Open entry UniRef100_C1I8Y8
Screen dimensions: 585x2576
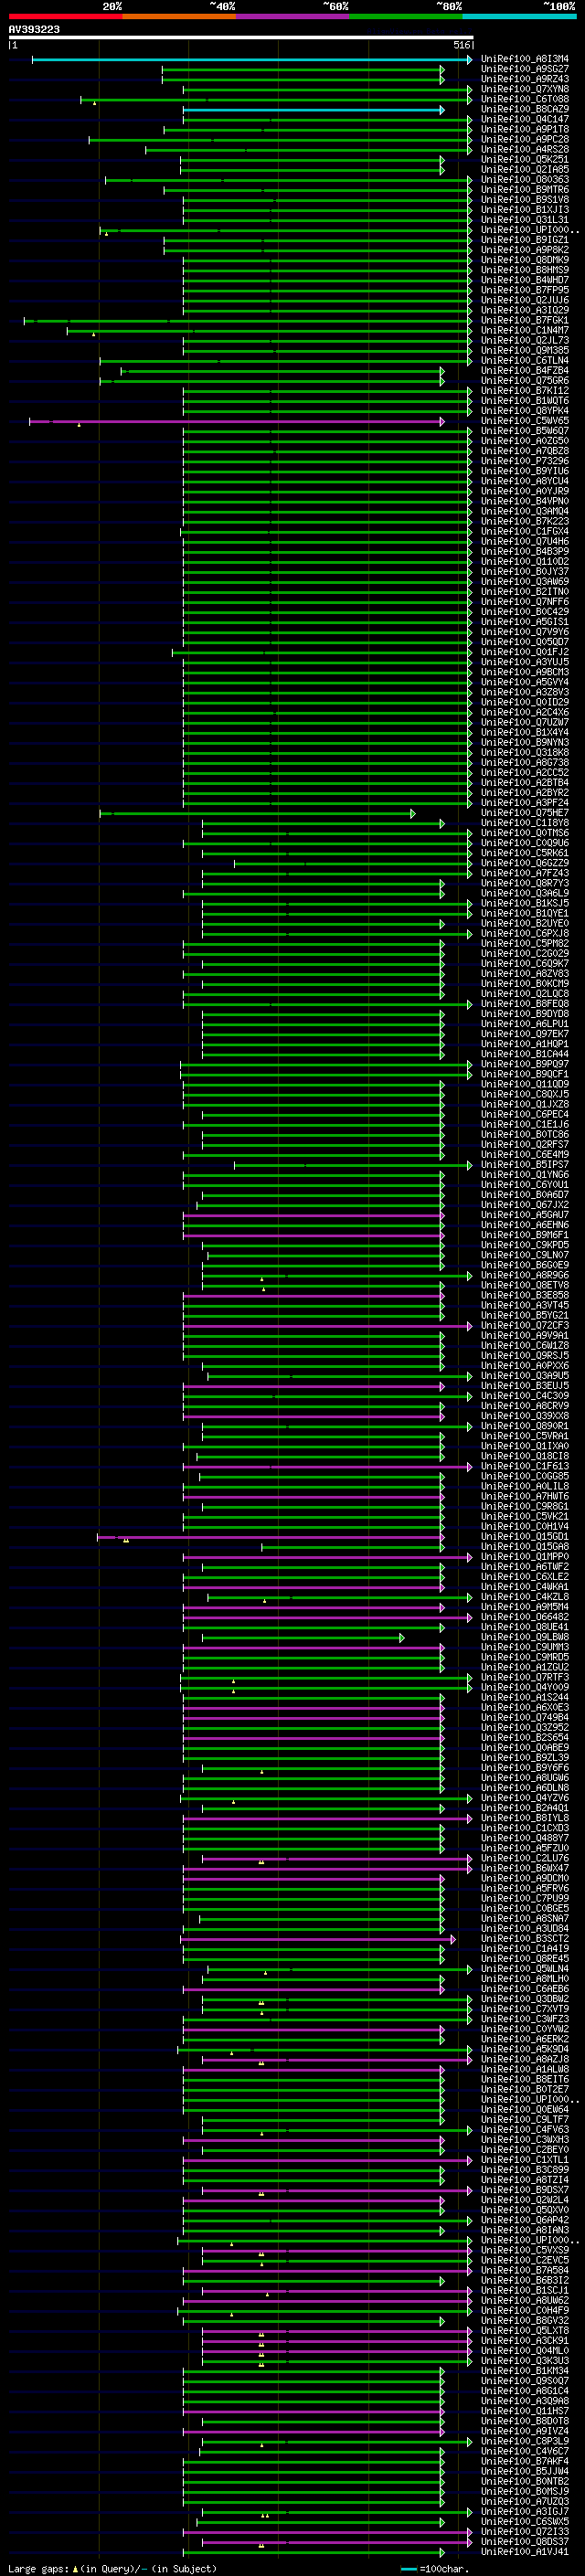pyautogui.click(x=525, y=823)
